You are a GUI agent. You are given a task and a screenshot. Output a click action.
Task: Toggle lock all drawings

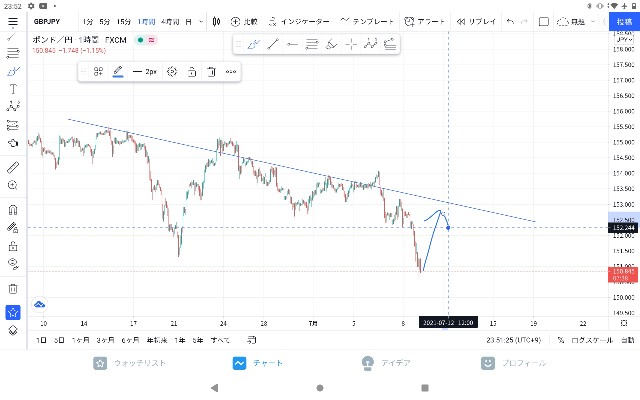(13, 246)
